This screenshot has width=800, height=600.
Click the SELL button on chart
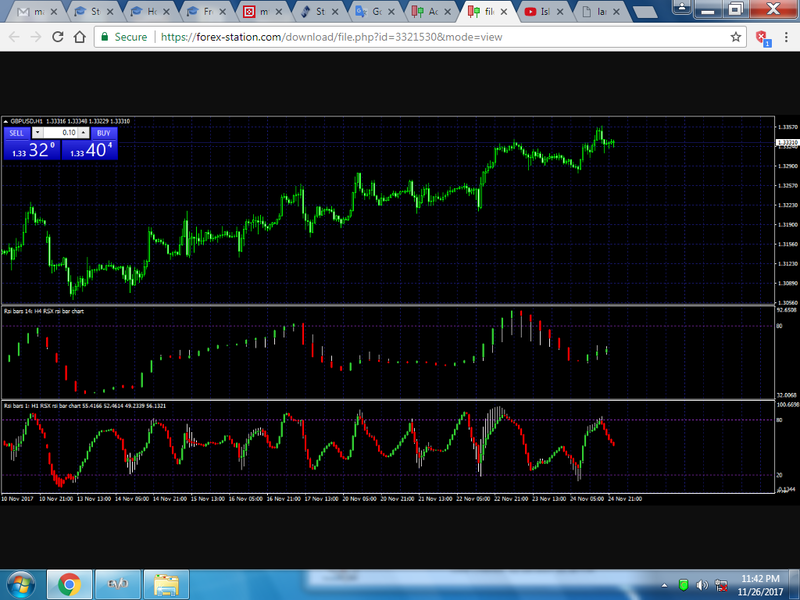click(x=17, y=133)
